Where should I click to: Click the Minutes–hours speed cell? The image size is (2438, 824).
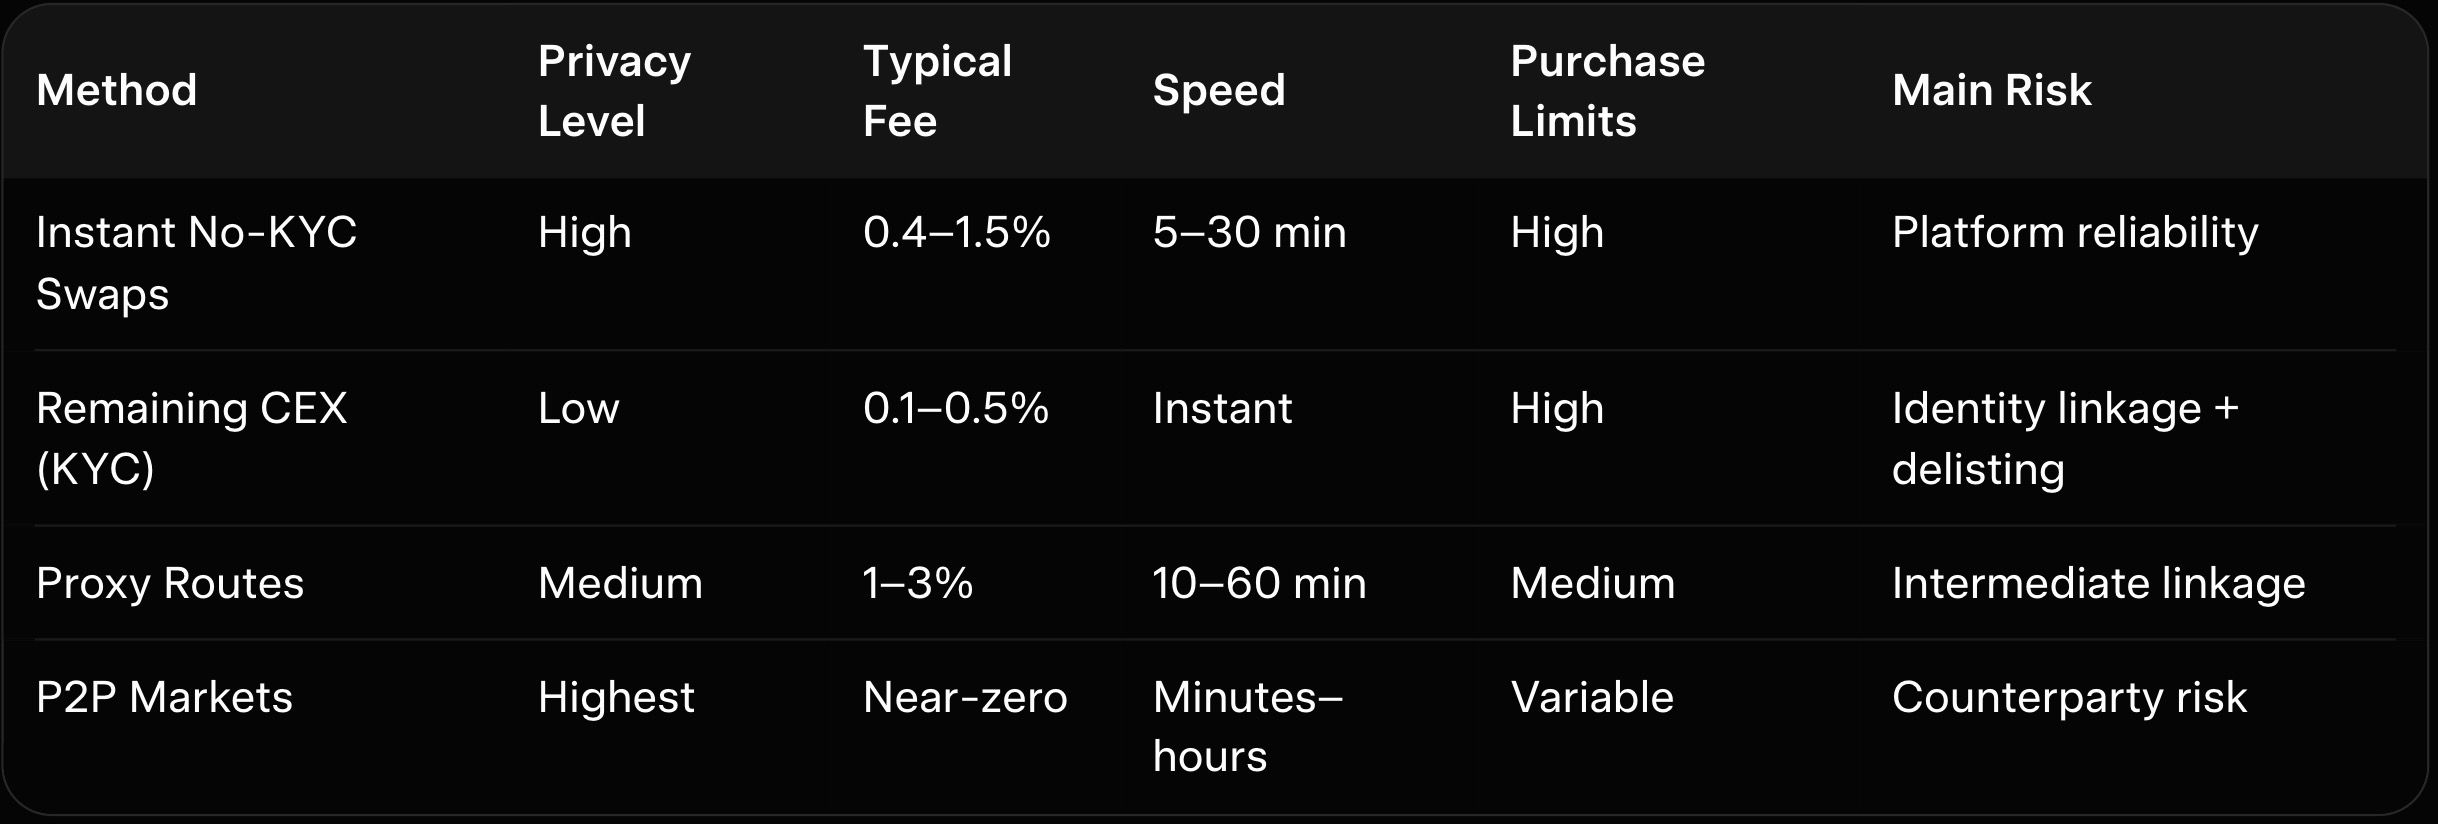pos(1247,726)
